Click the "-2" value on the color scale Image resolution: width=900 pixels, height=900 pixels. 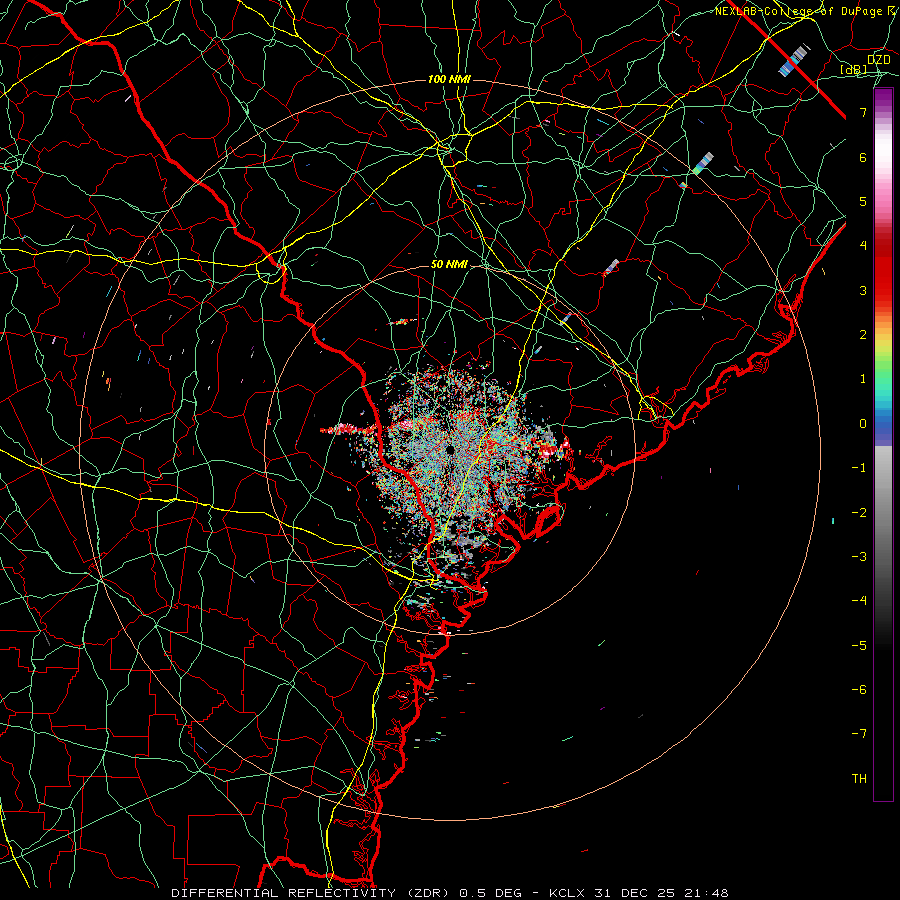859,512
